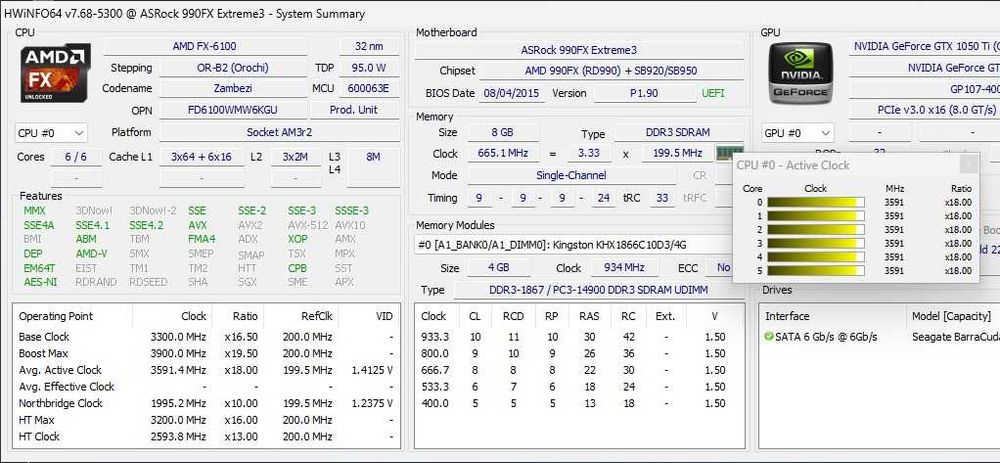The height and width of the screenshot is (463, 1000).
Task: Click the SSE4A feature flag
Action: click(39, 225)
